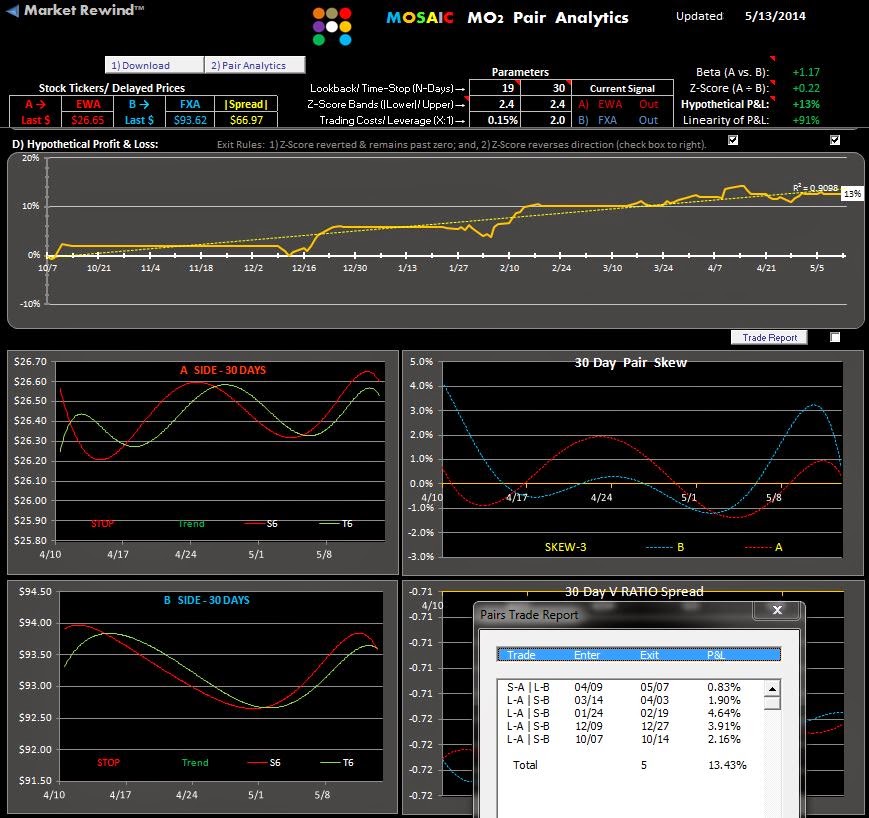
Task: Click the P&L column header in report
Action: [715, 655]
